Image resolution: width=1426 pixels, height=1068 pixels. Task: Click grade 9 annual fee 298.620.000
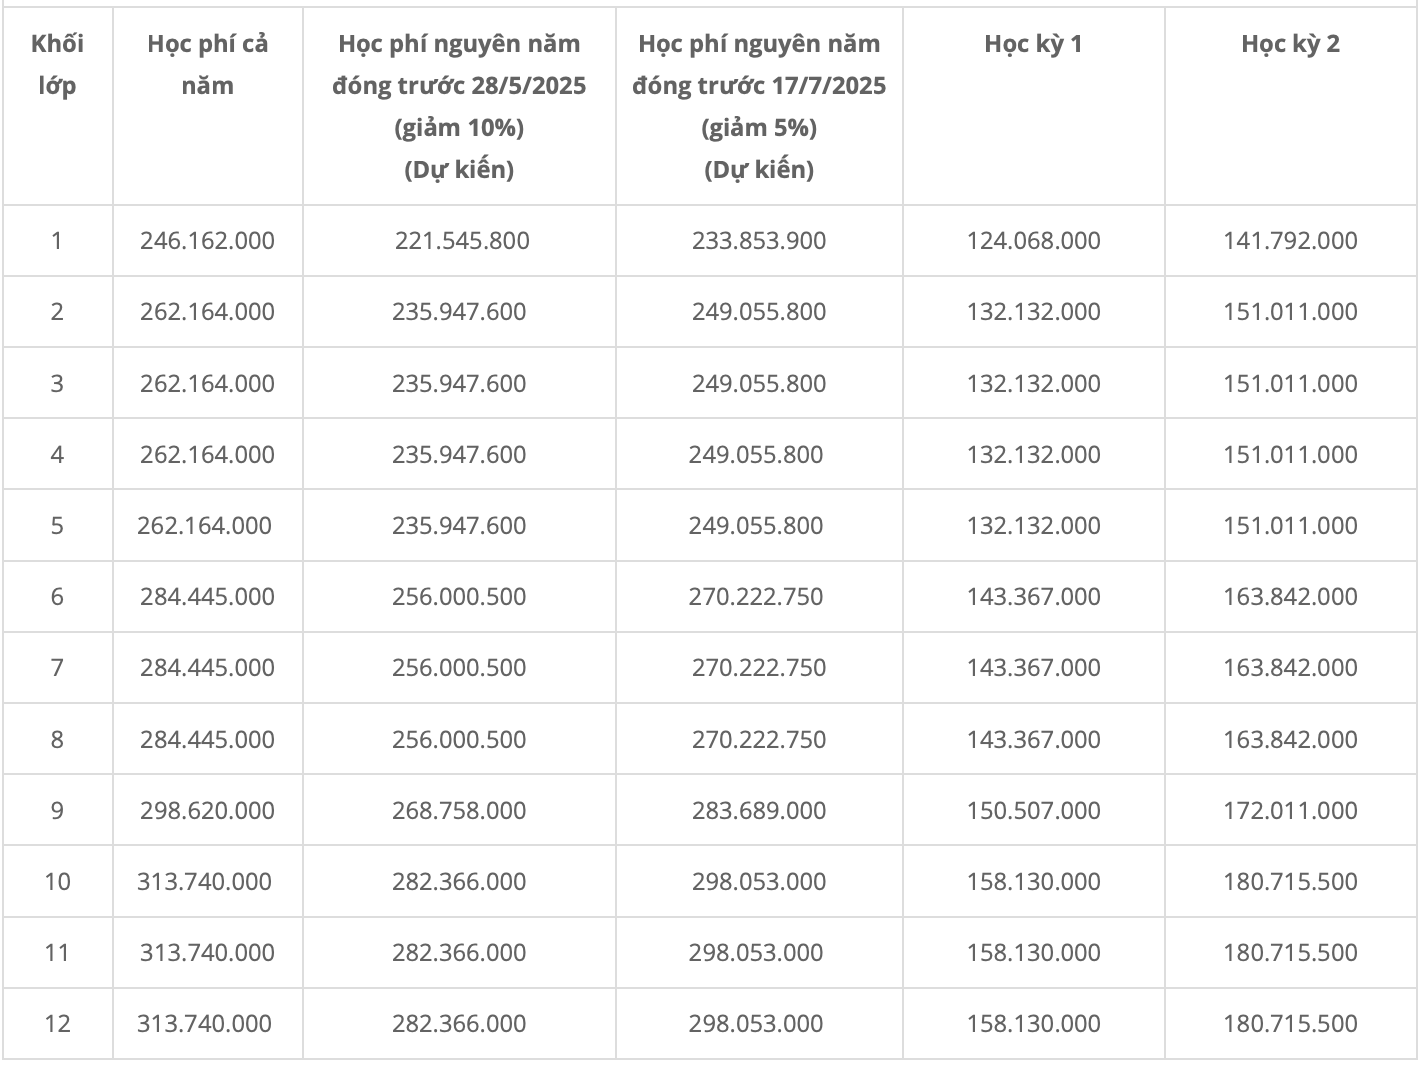207,811
